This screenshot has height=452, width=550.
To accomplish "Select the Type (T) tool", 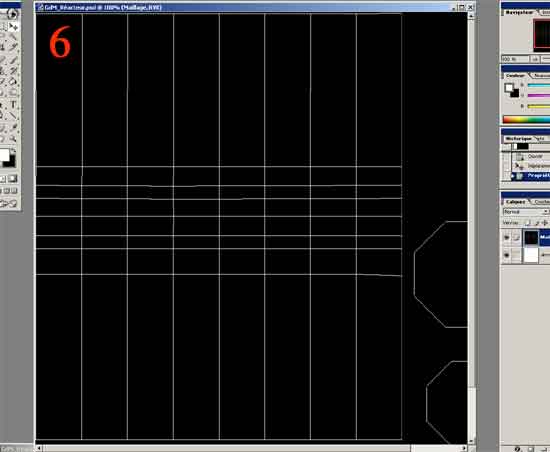I will (x=14, y=104).
